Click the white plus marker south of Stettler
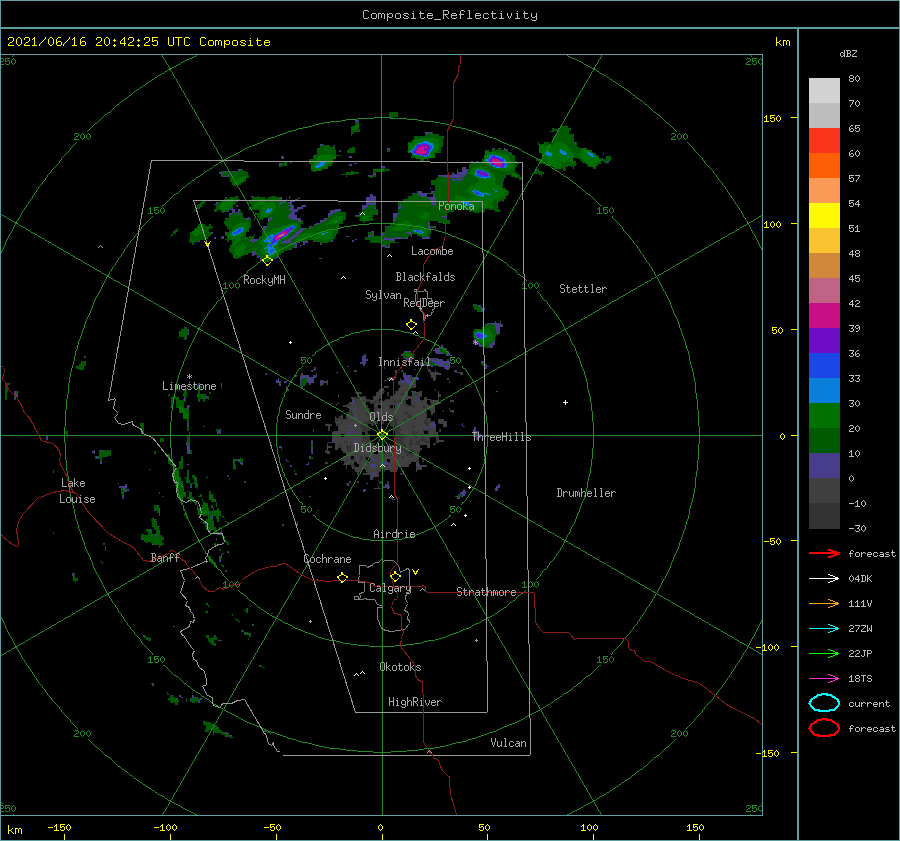 coord(565,402)
